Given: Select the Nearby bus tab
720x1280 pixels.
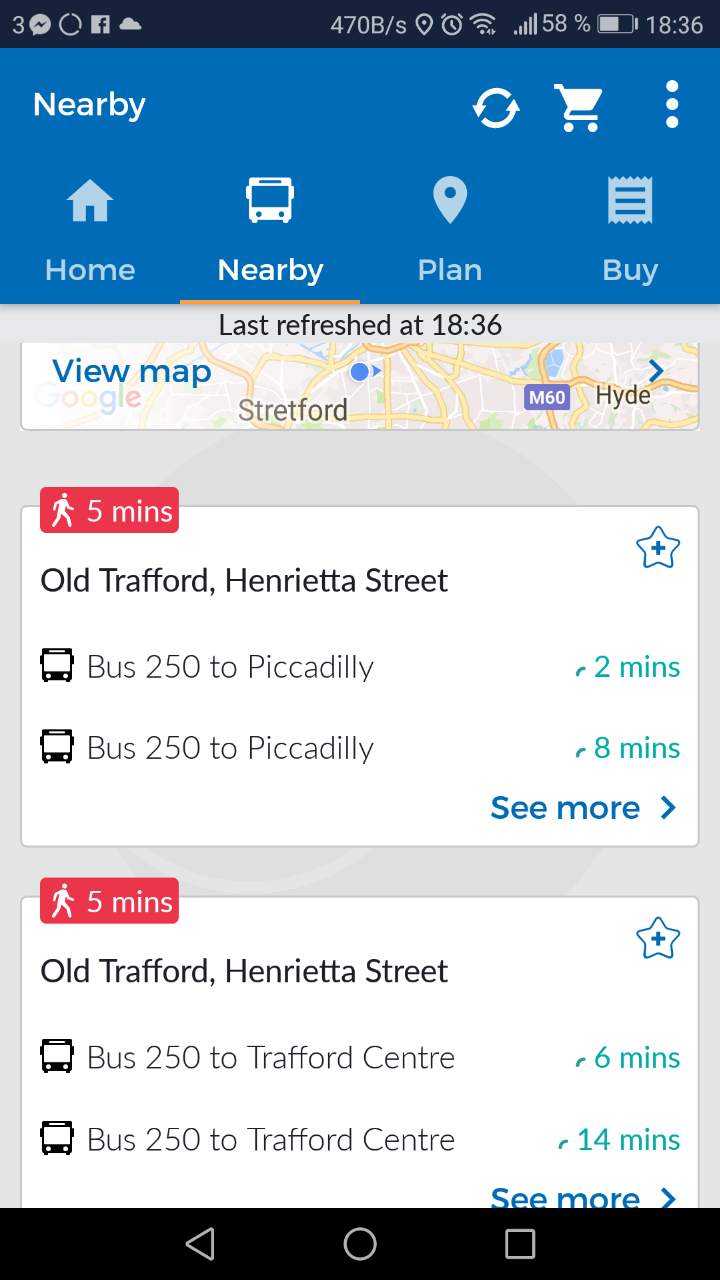Looking at the screenshot, I should [270, 229].
